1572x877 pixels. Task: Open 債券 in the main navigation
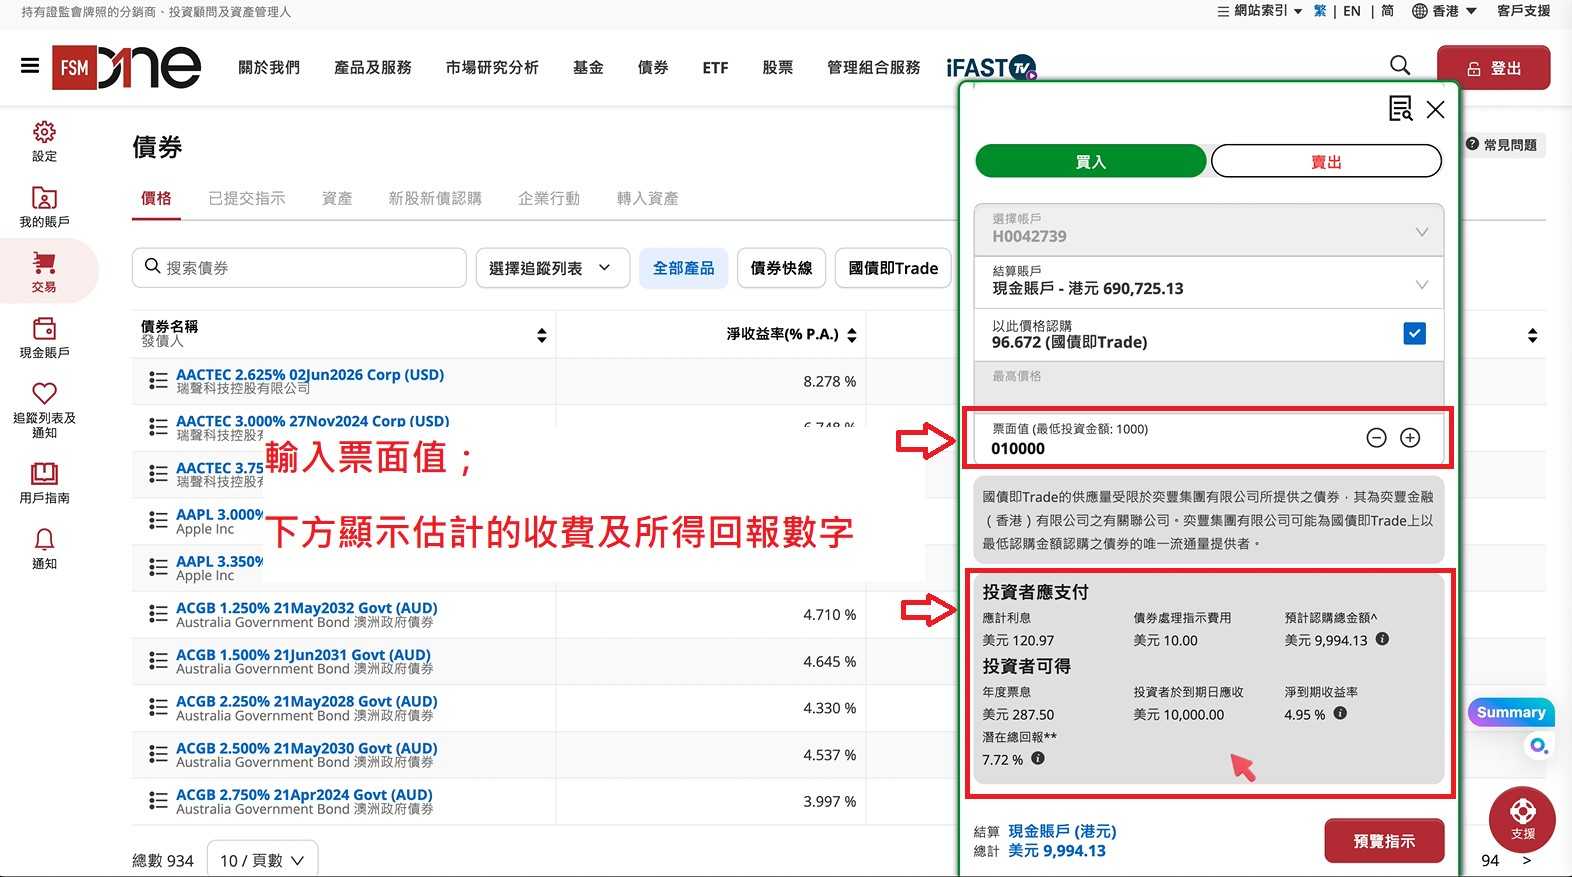click(653, 67)
